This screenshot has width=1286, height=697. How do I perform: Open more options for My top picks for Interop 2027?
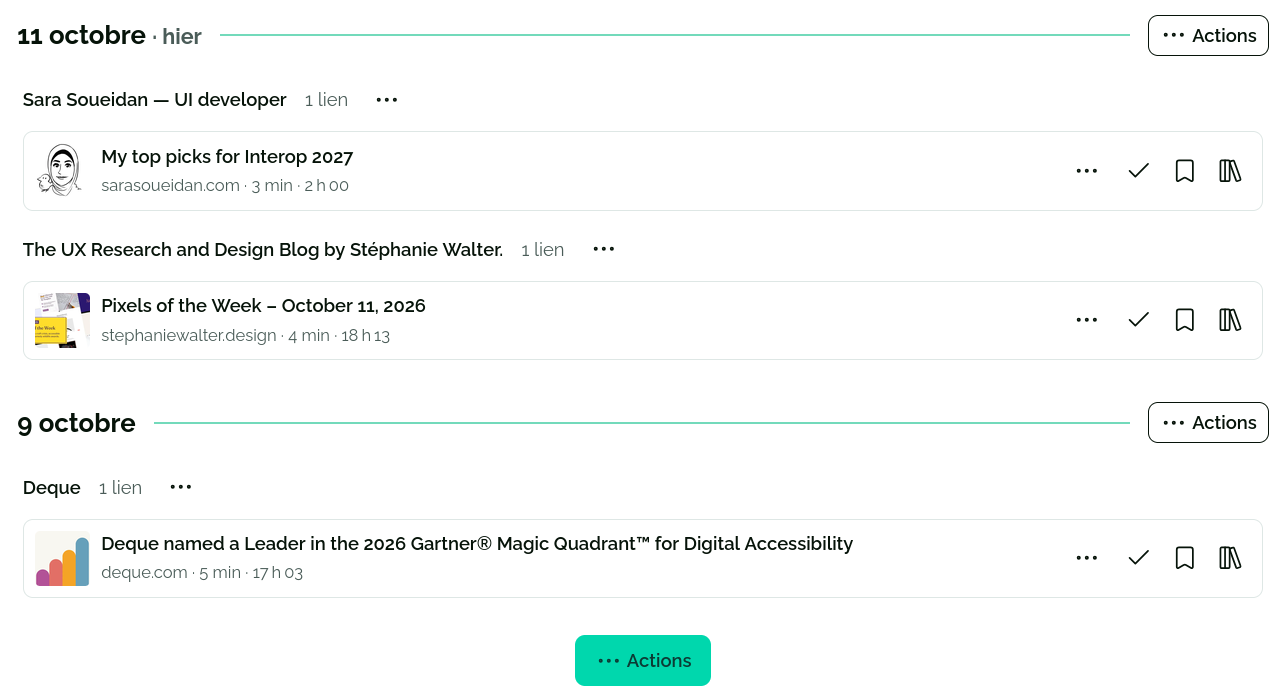[1087, 171]
